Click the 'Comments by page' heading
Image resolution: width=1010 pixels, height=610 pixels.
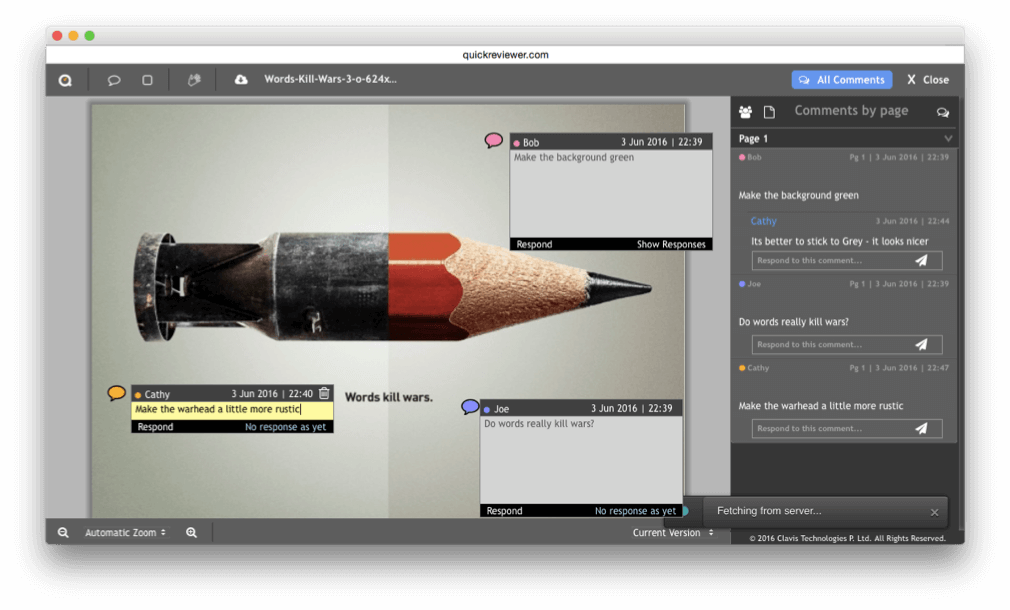tap(851, 111)
